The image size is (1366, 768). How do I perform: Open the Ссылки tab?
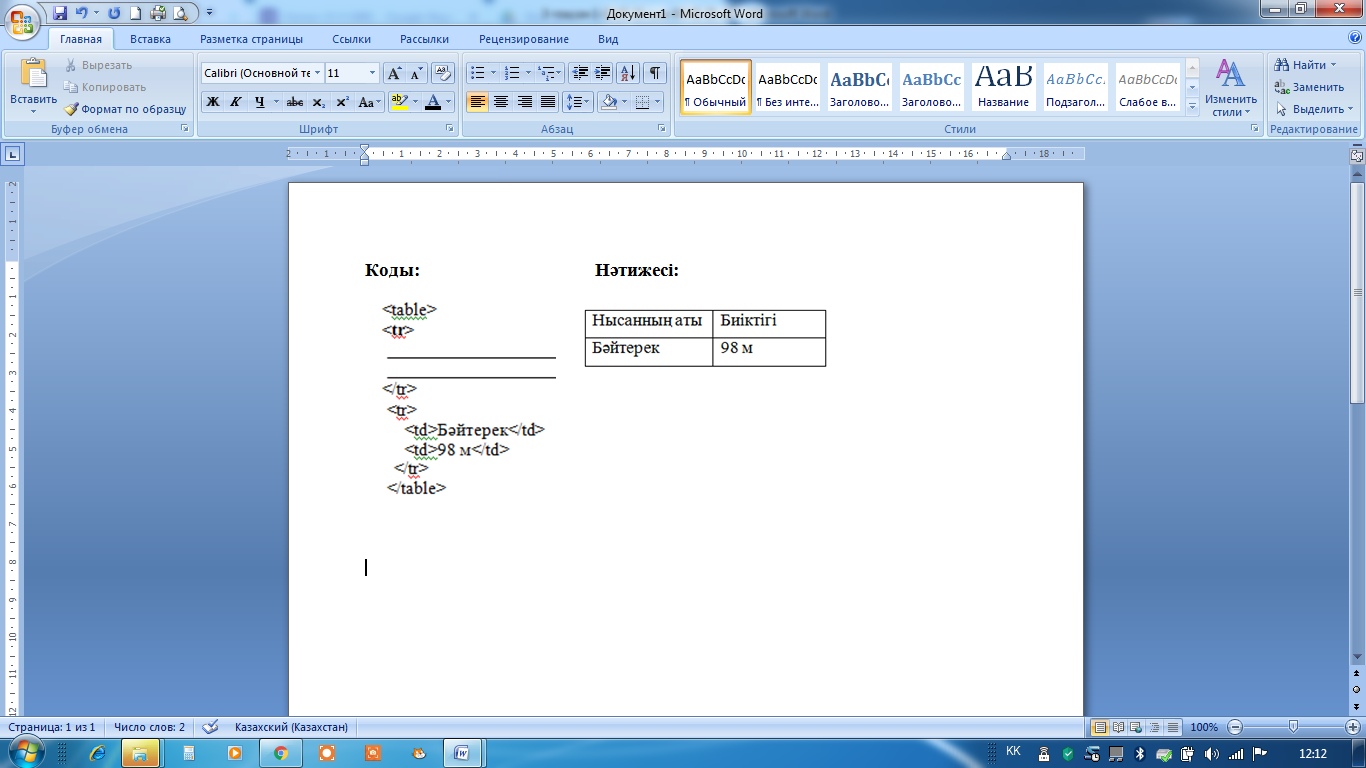(352, 39)
